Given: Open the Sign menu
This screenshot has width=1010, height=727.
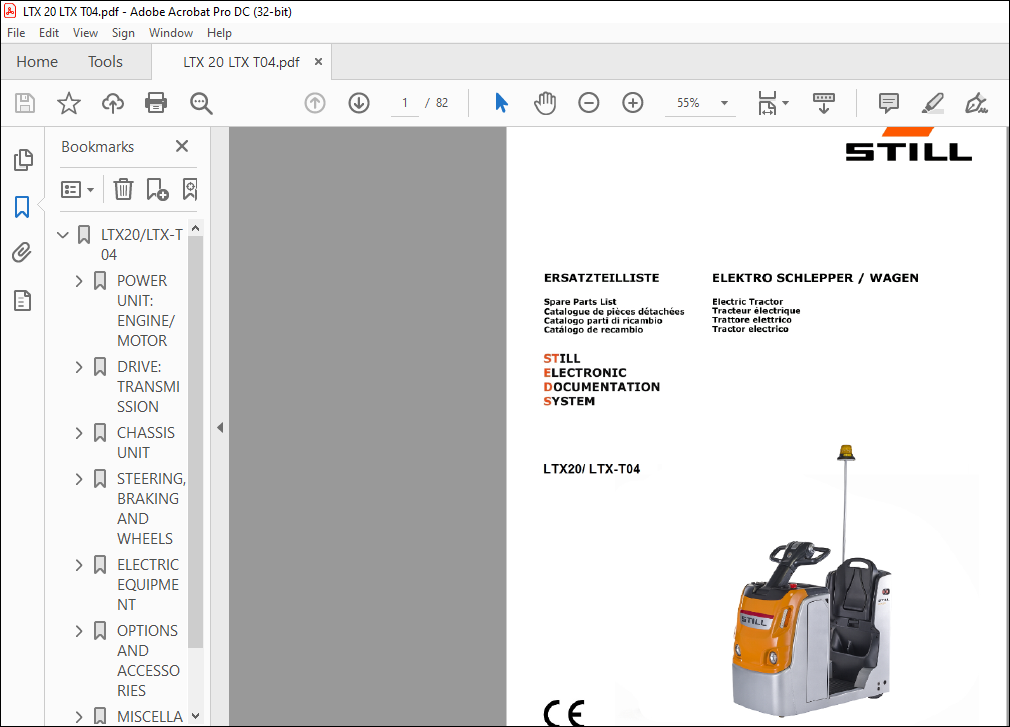Looking at the screenshot, I should (x=123, y=33).
